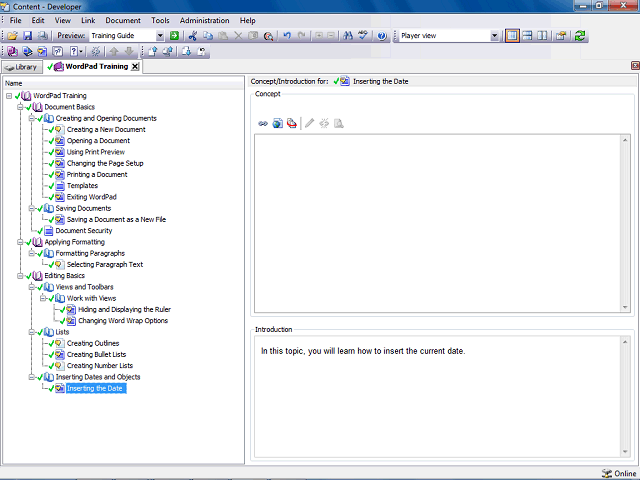
Task: Close the WordPad Training tab
Action: 135,67
